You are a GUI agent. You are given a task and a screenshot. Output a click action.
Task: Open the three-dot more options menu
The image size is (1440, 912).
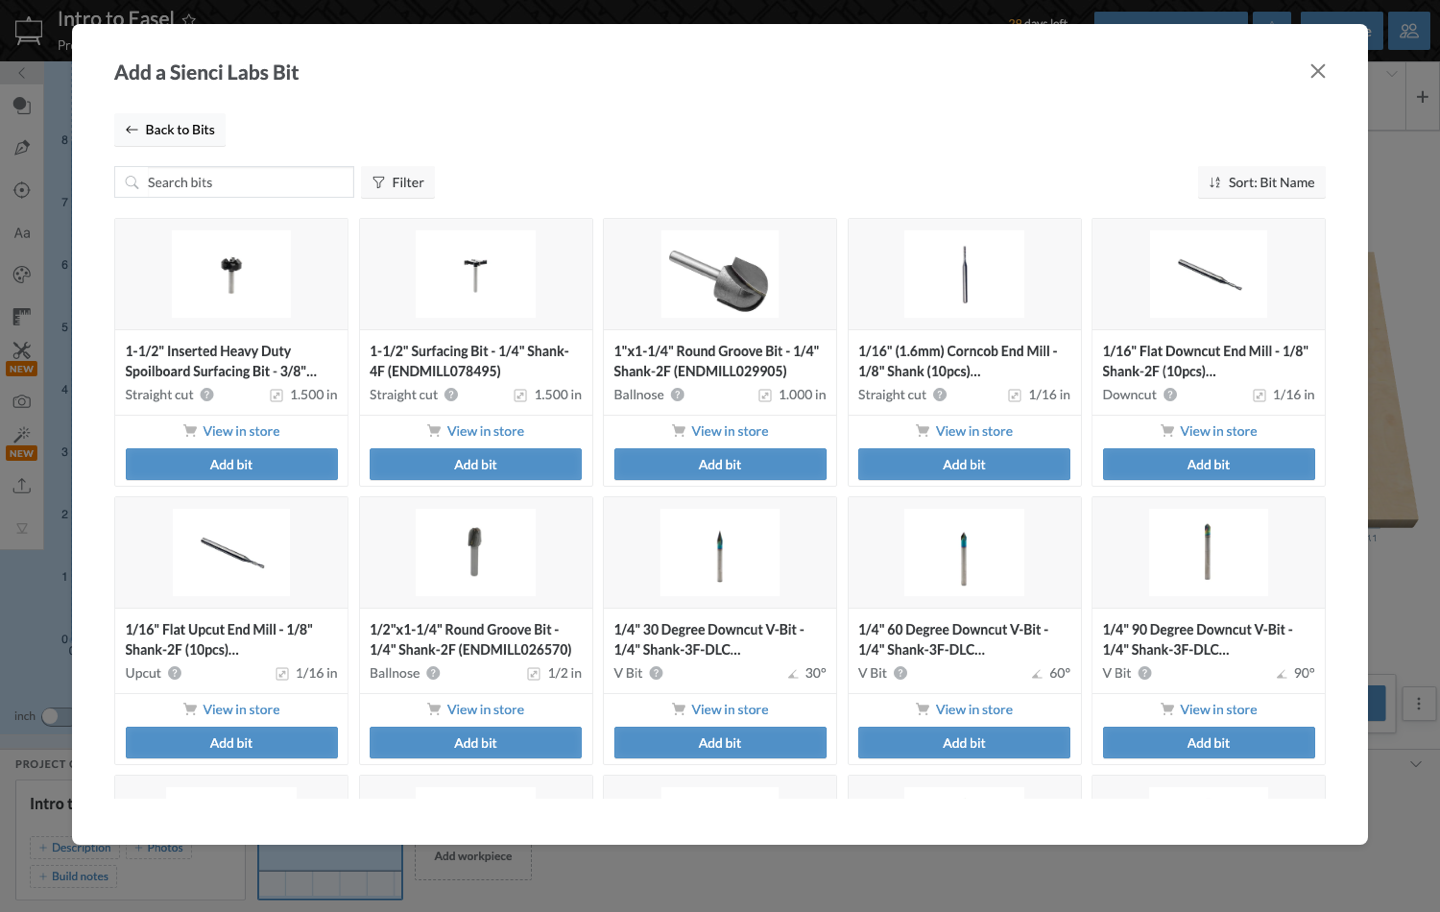(1418, 704)
